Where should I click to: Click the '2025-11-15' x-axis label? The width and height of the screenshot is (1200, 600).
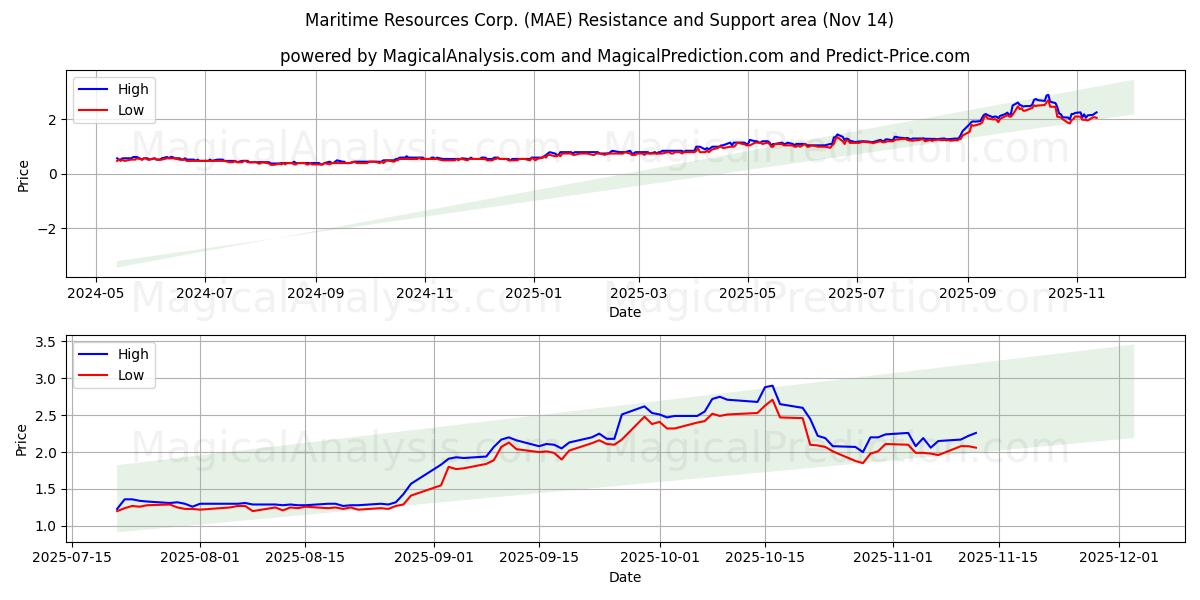click(1000, 560)
